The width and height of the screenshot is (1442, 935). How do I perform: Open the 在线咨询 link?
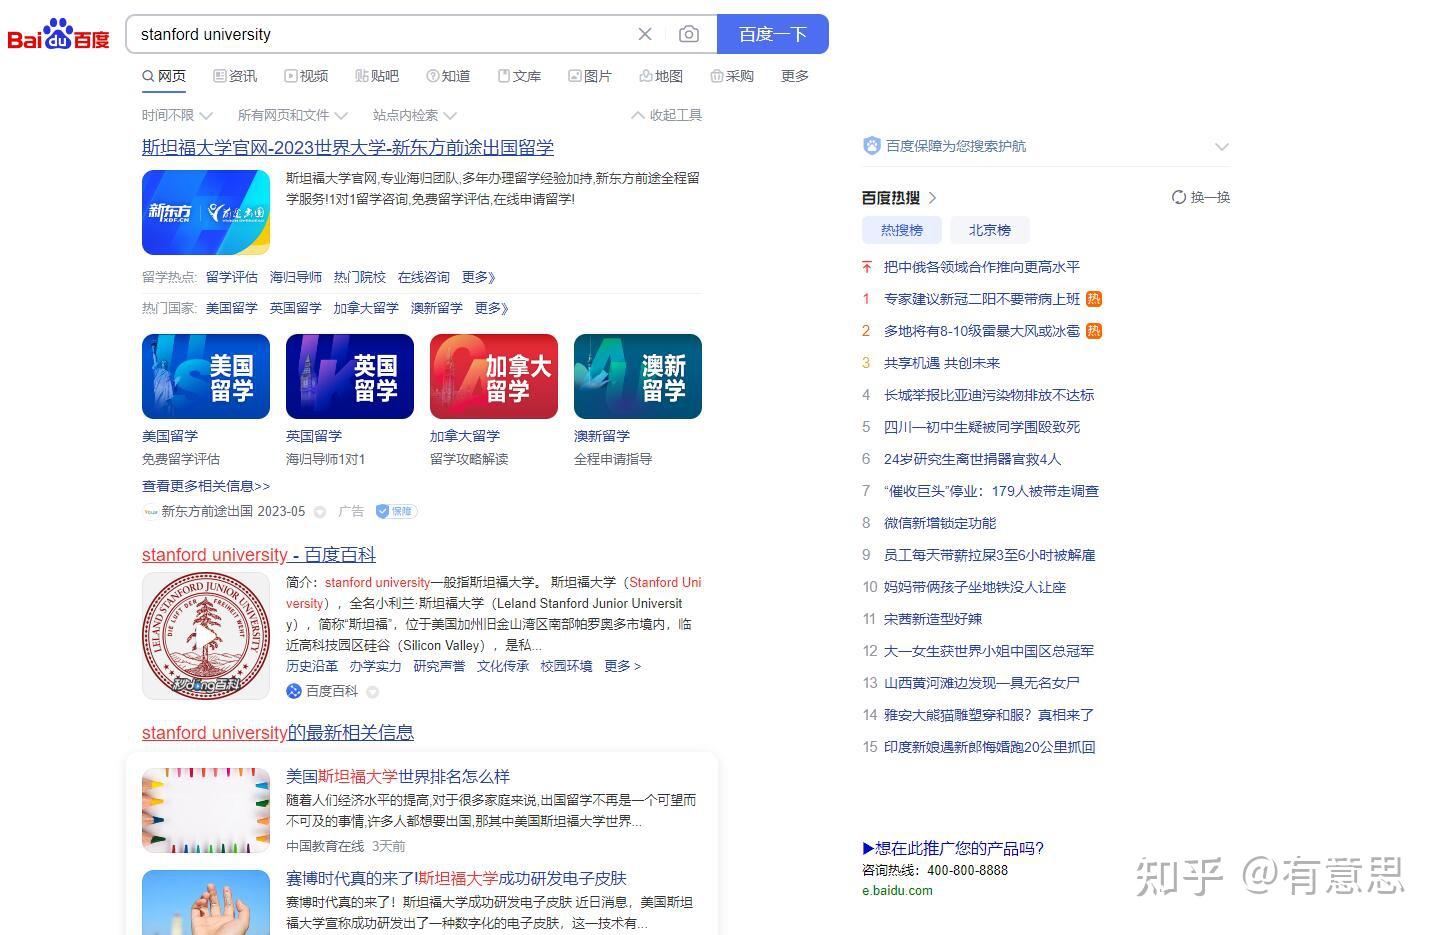(424, 277)
